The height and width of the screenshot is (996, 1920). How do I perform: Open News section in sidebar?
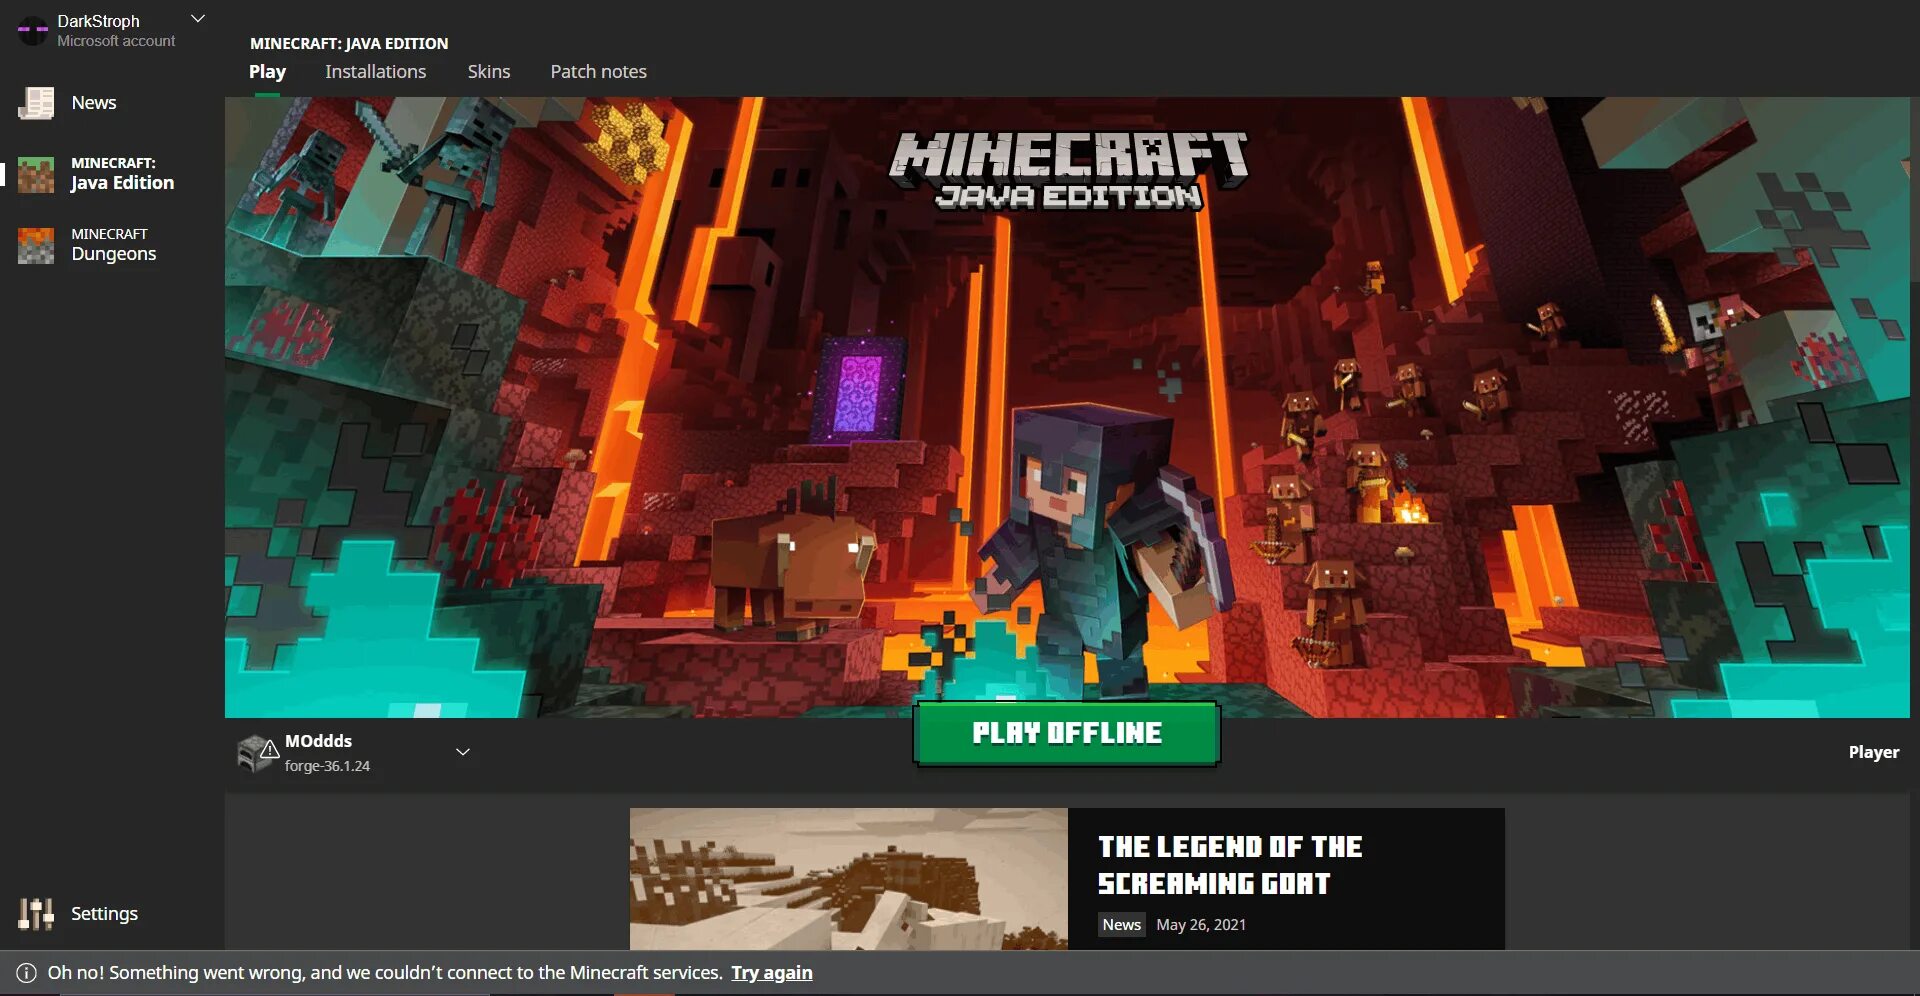(x=94, y=102)
